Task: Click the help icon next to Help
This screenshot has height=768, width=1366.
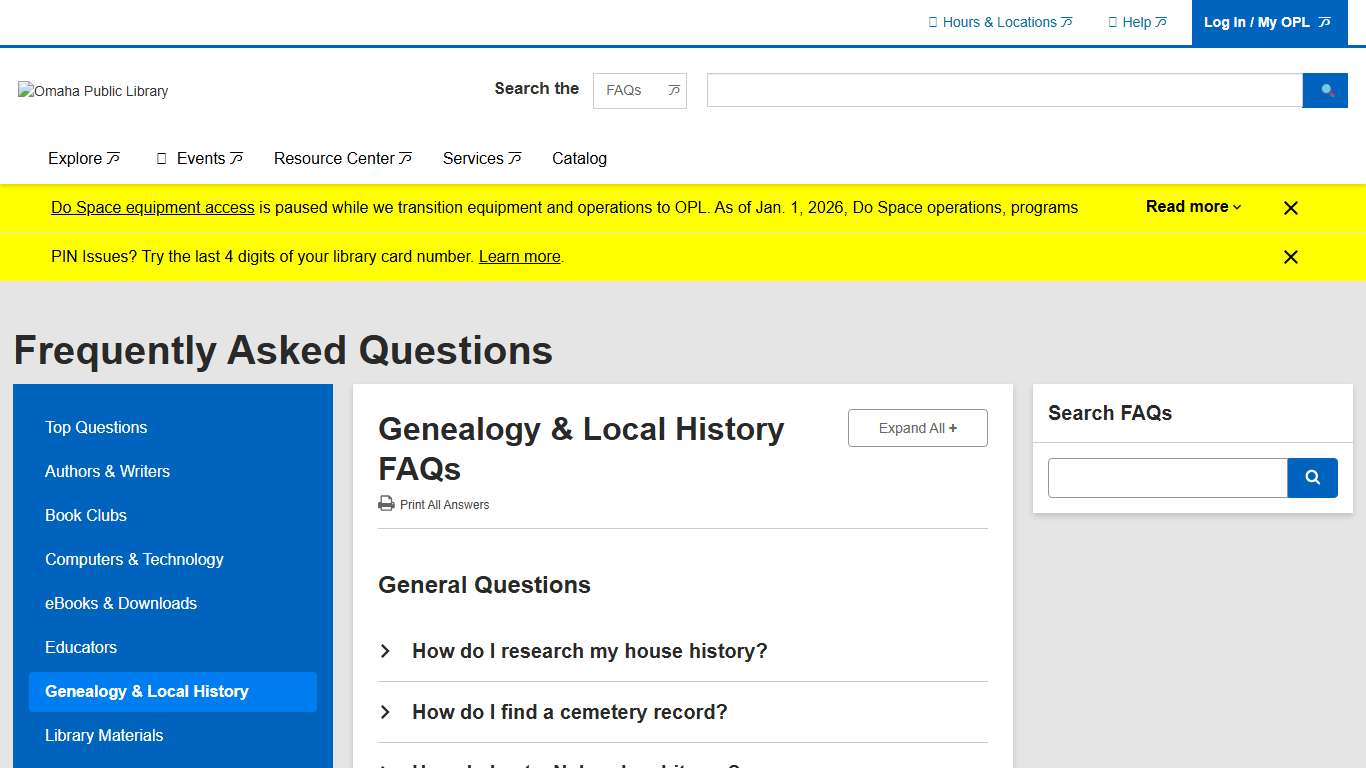Action: pos(1113,21)
